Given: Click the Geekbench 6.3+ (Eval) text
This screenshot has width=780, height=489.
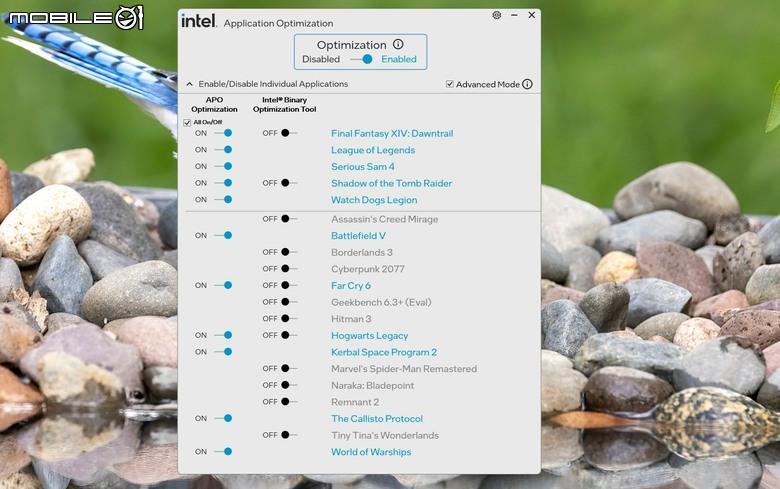Looking at the screenshot, I should point(381,302).
